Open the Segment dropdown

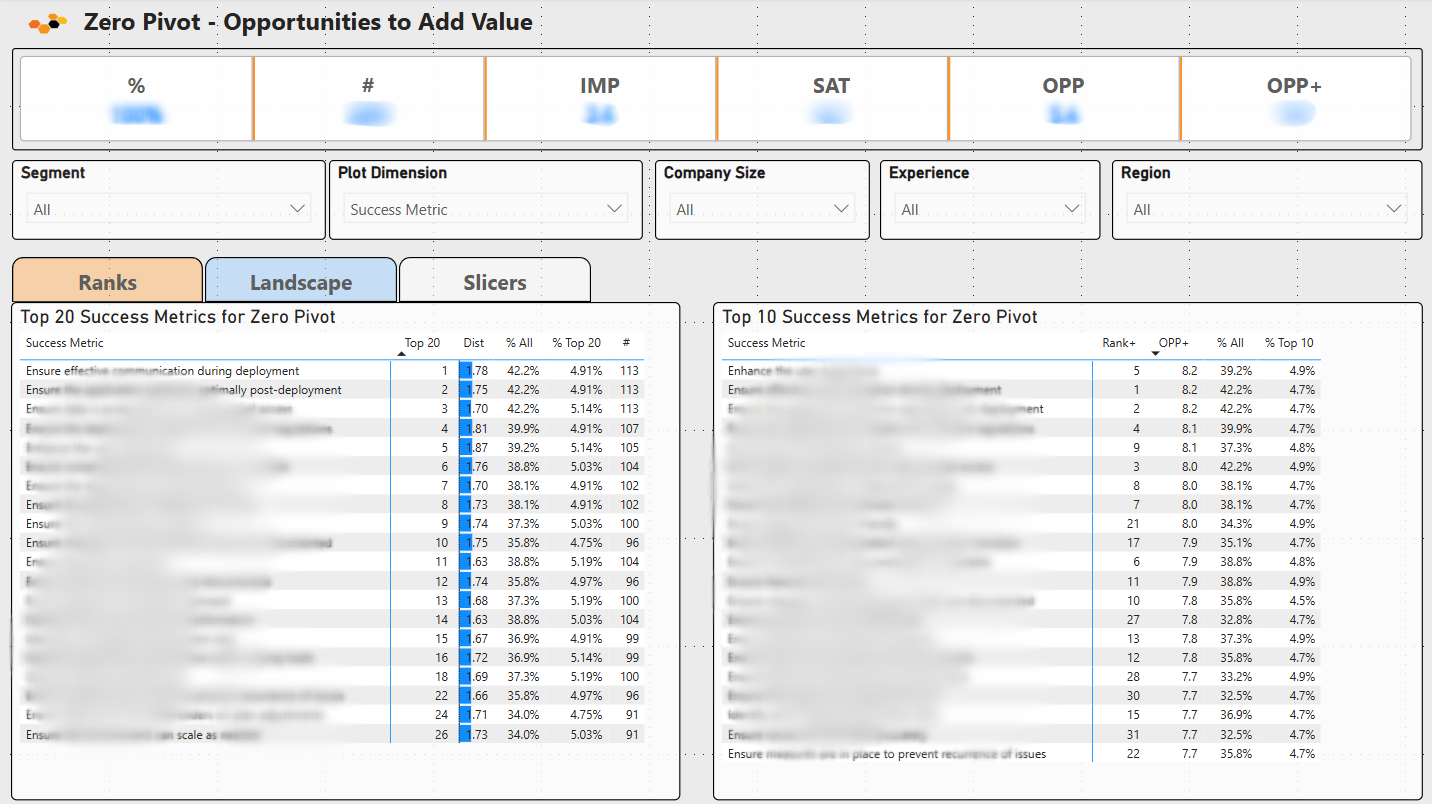click(x=169, y=209)
